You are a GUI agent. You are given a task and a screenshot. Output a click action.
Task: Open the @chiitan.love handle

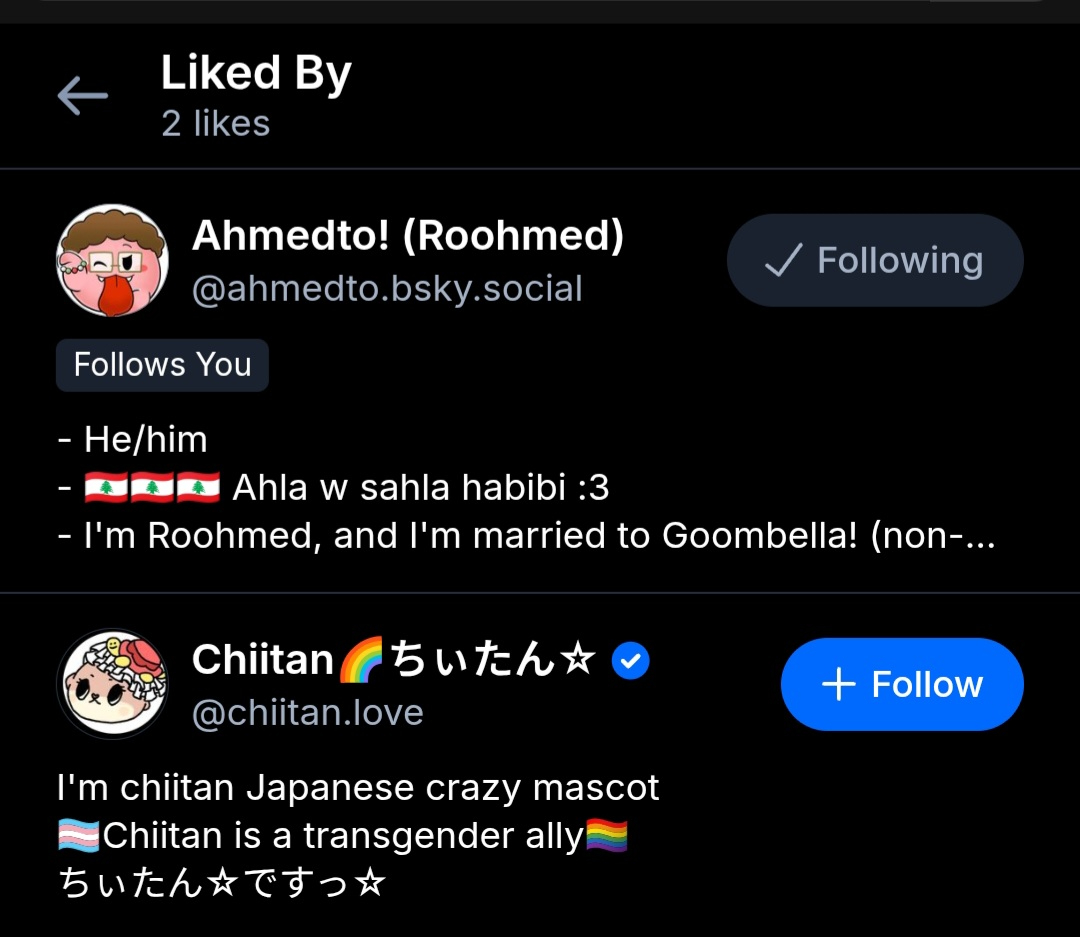coord(308,713)
